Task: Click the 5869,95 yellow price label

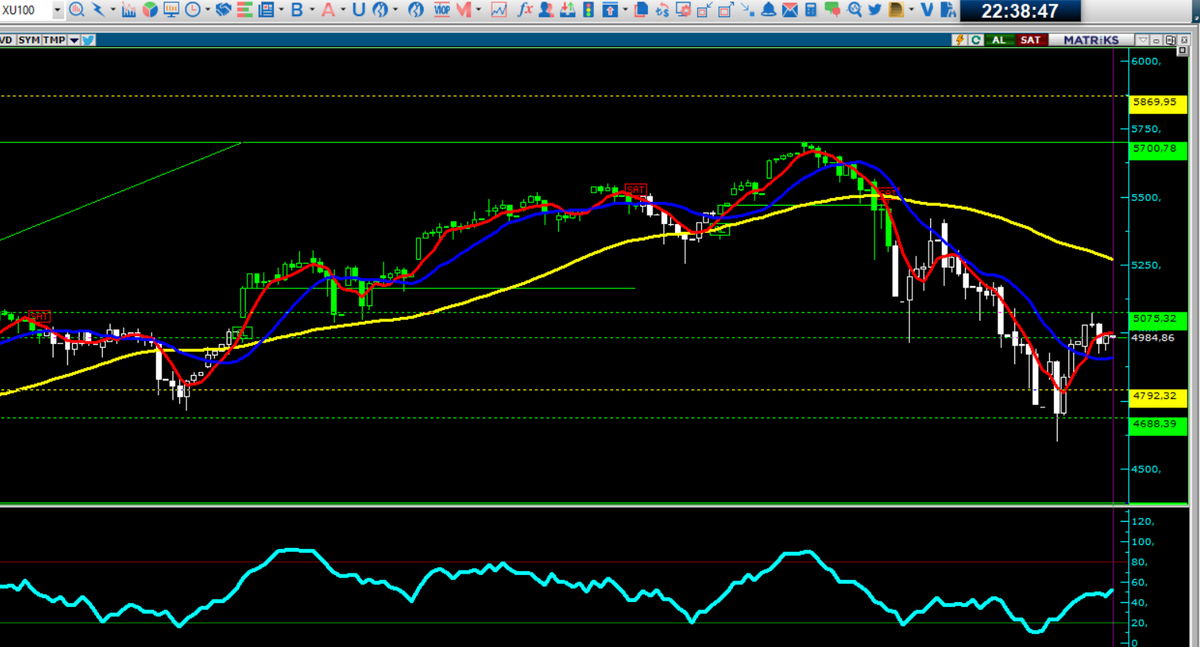Action: pos(1159,102)
